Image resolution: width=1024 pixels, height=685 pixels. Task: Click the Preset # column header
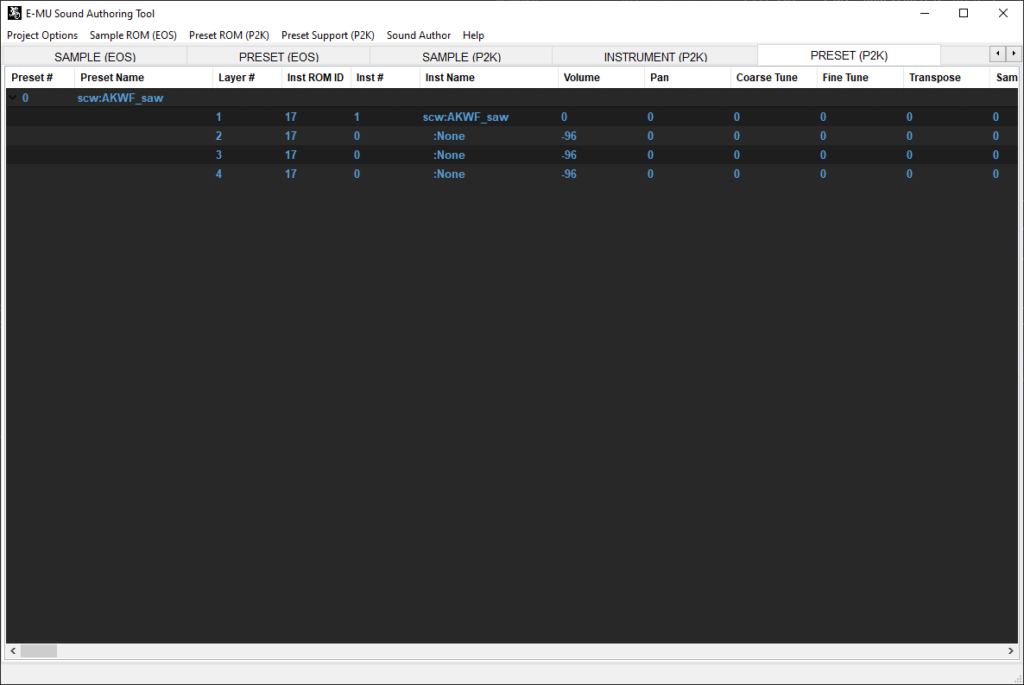click(40, 78)
